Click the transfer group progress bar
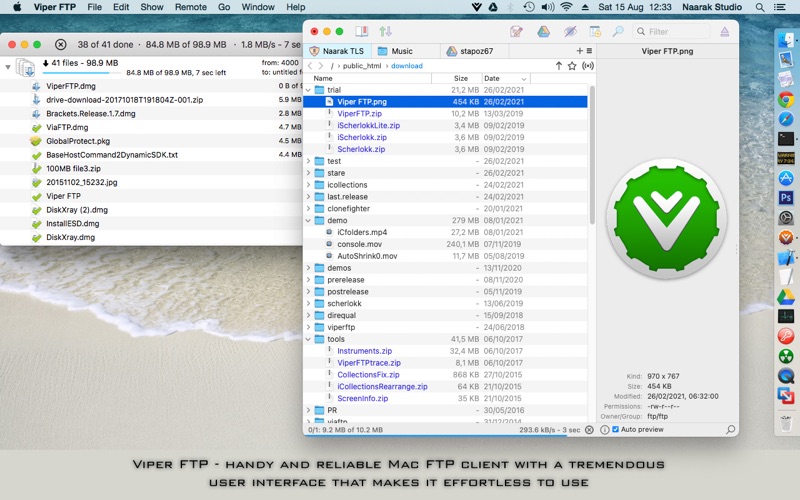Image resolution: width=800 pixels, height=500 pixels. tap(84, 72)
